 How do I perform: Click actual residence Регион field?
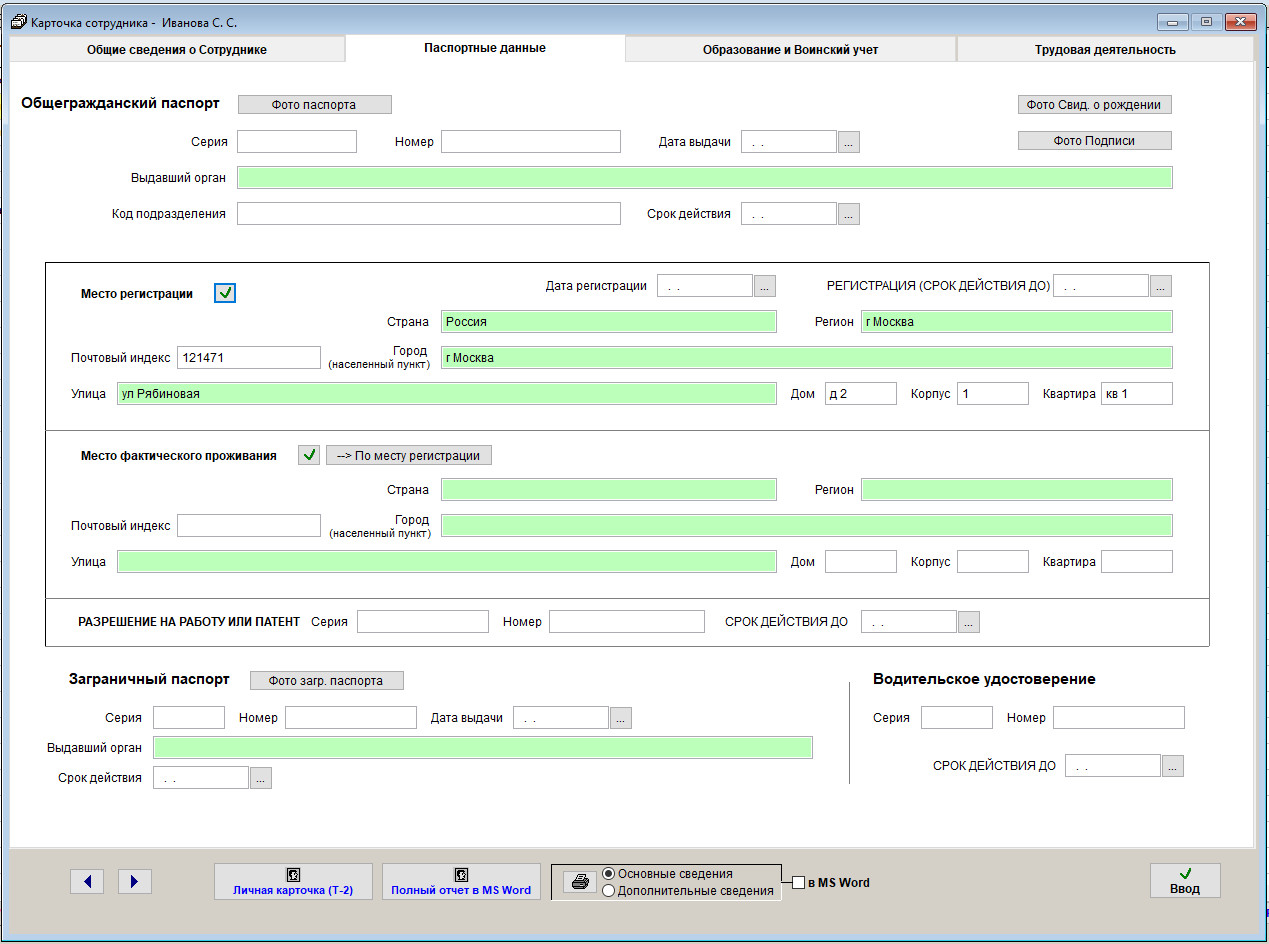(1017, 489)
